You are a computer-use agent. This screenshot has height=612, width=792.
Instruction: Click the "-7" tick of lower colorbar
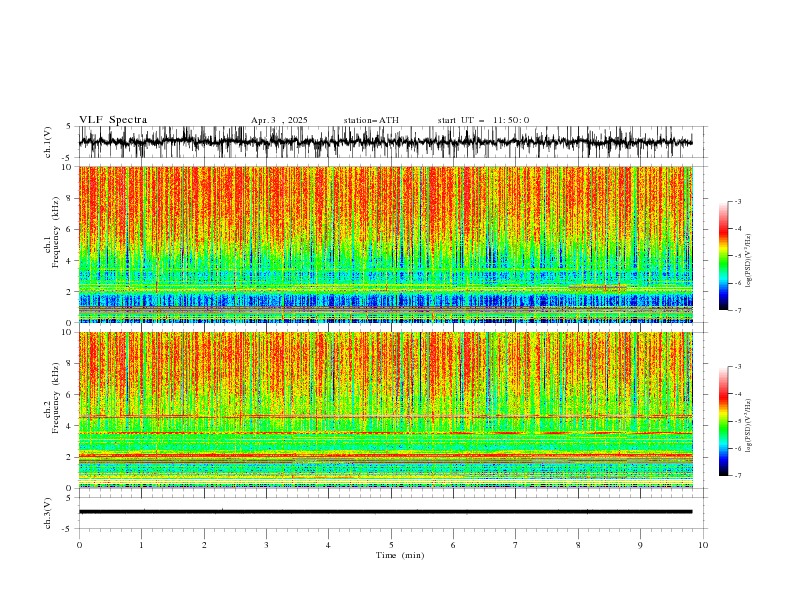pos(737,476)
